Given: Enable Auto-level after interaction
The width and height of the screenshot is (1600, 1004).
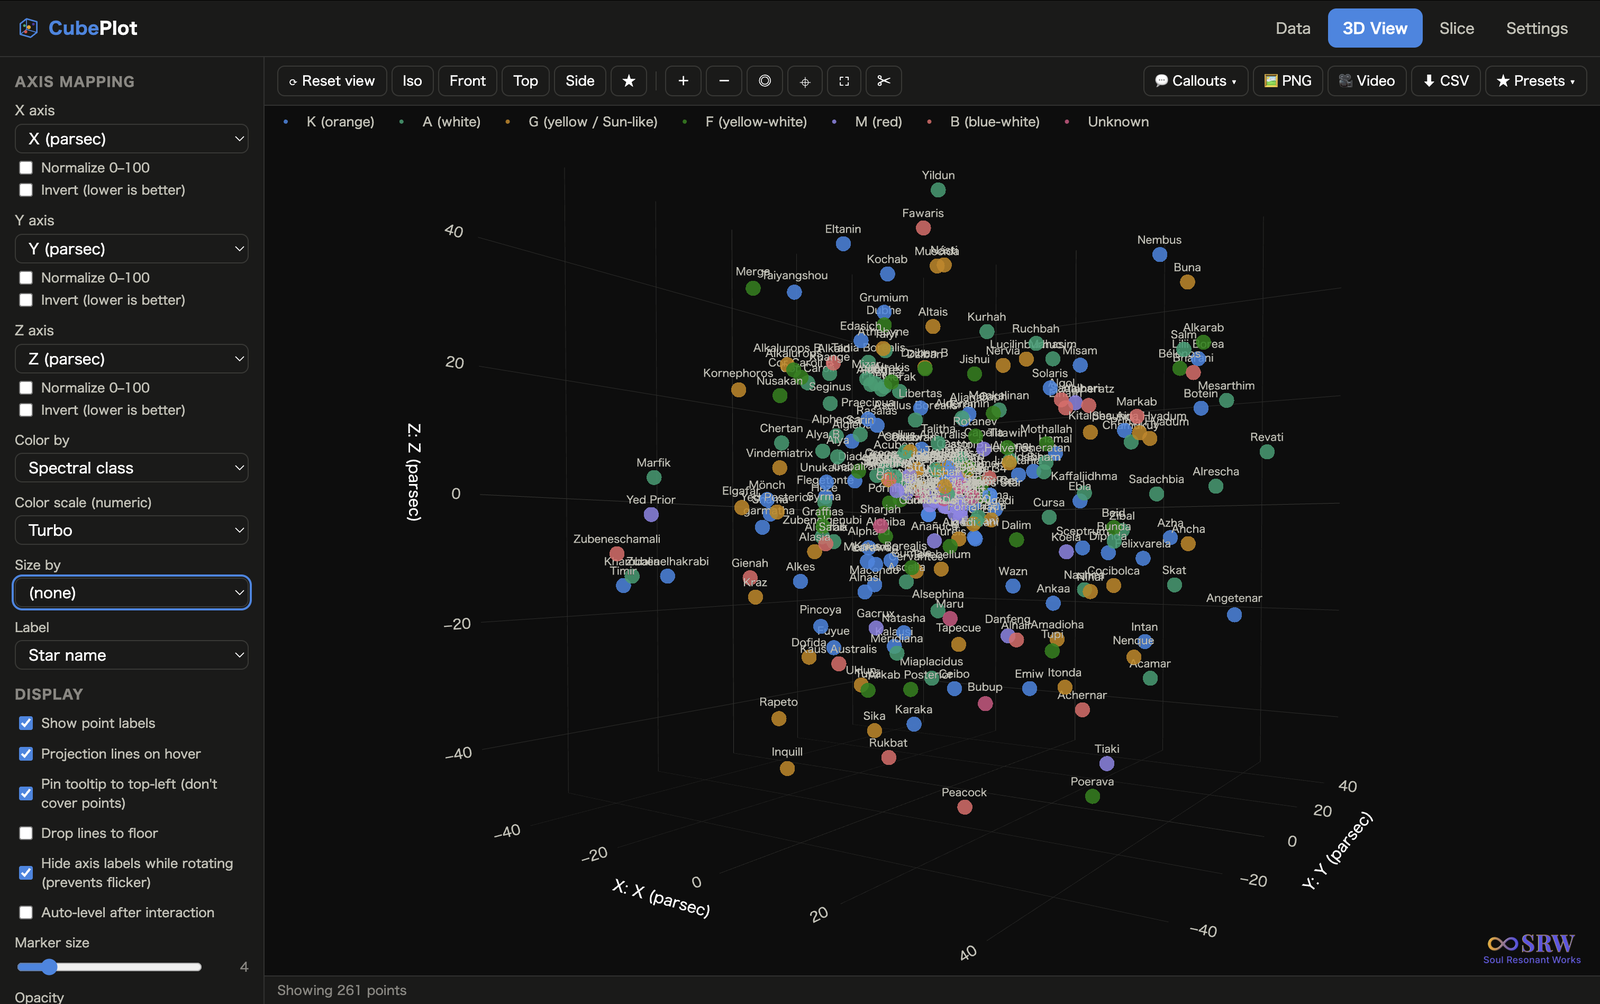Looking at the screenshot, I should 26,912.
